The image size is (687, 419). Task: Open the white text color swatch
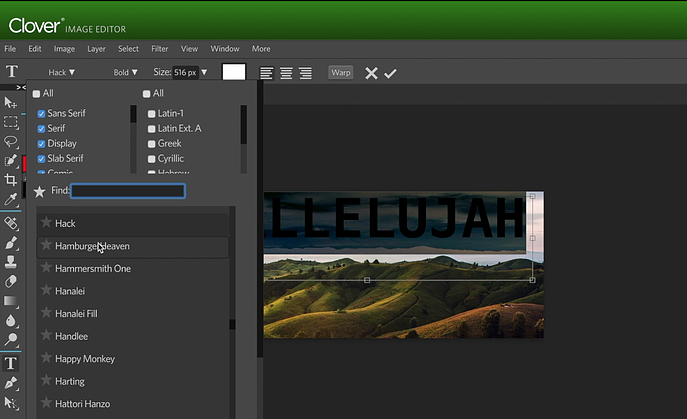coord(234,72)
